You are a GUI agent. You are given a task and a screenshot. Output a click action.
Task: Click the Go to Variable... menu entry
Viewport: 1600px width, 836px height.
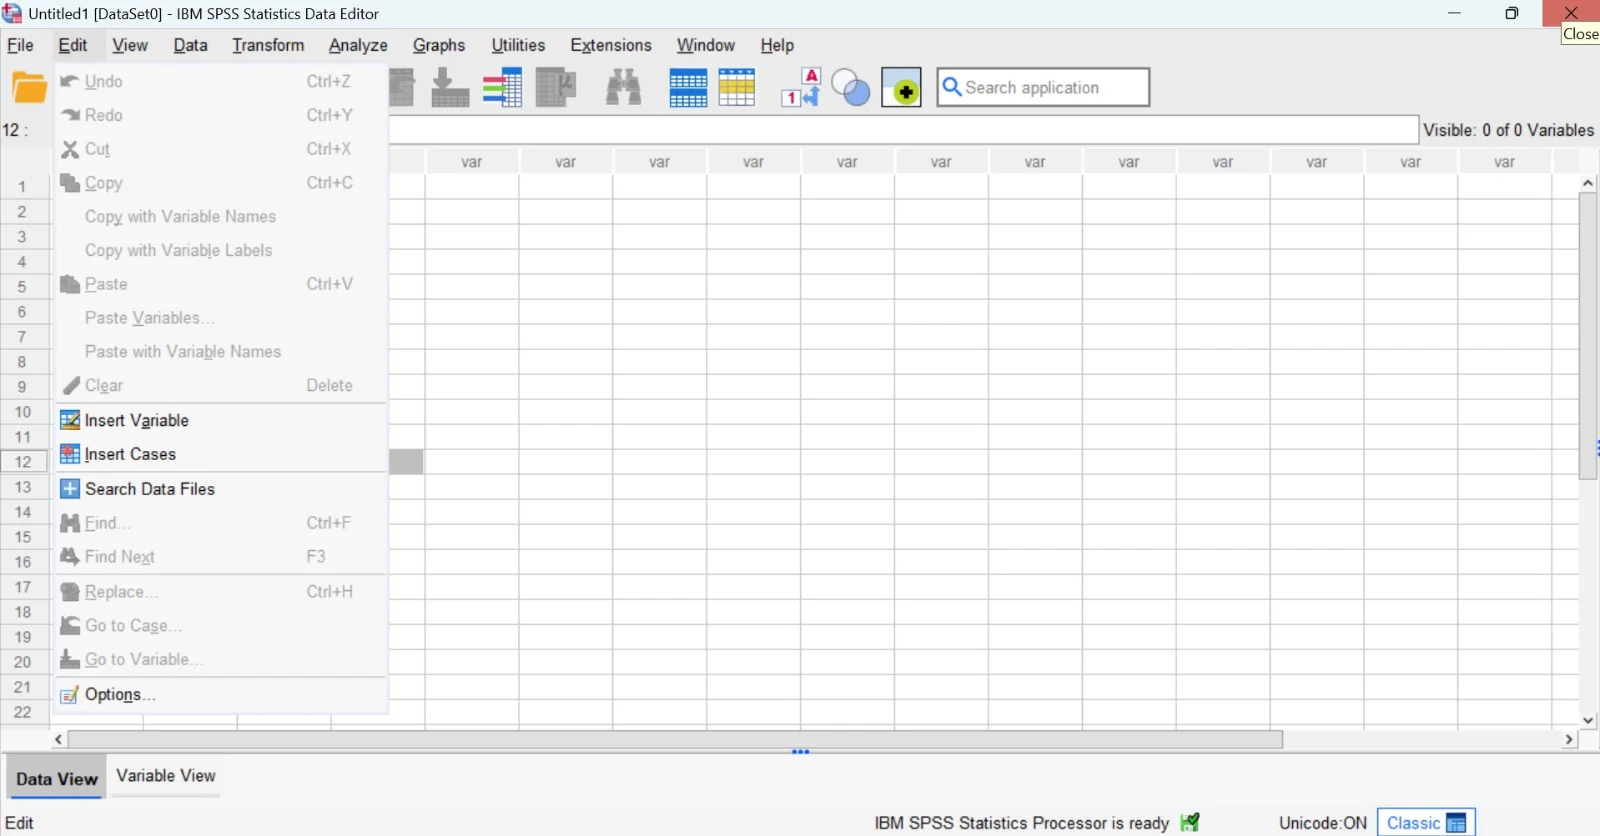click(x=220, y=660)
